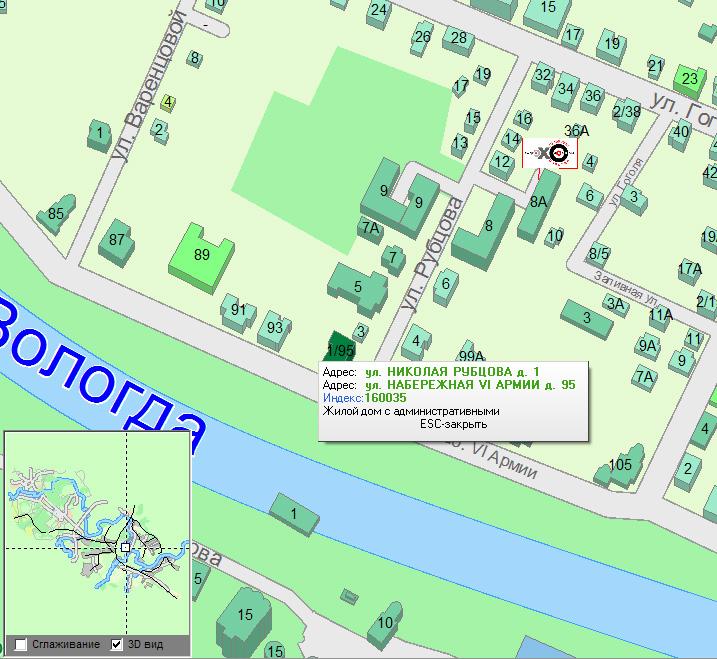Select the bright green building 23

[689, 77]
